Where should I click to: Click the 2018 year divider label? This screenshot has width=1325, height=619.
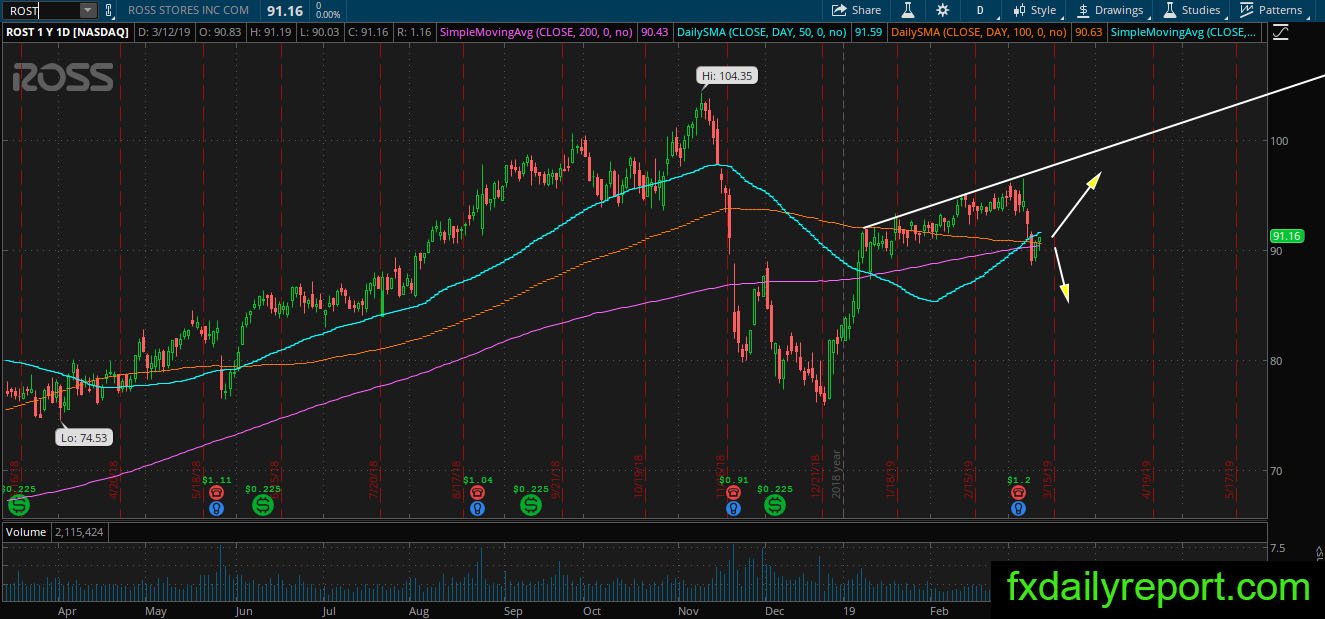[x=838, y=475]
